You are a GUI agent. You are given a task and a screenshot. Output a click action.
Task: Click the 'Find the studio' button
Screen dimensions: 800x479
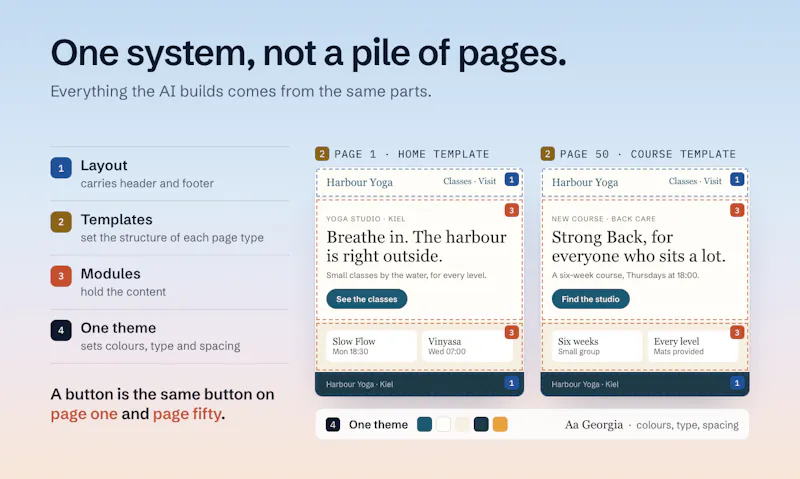tap(590, 299)
